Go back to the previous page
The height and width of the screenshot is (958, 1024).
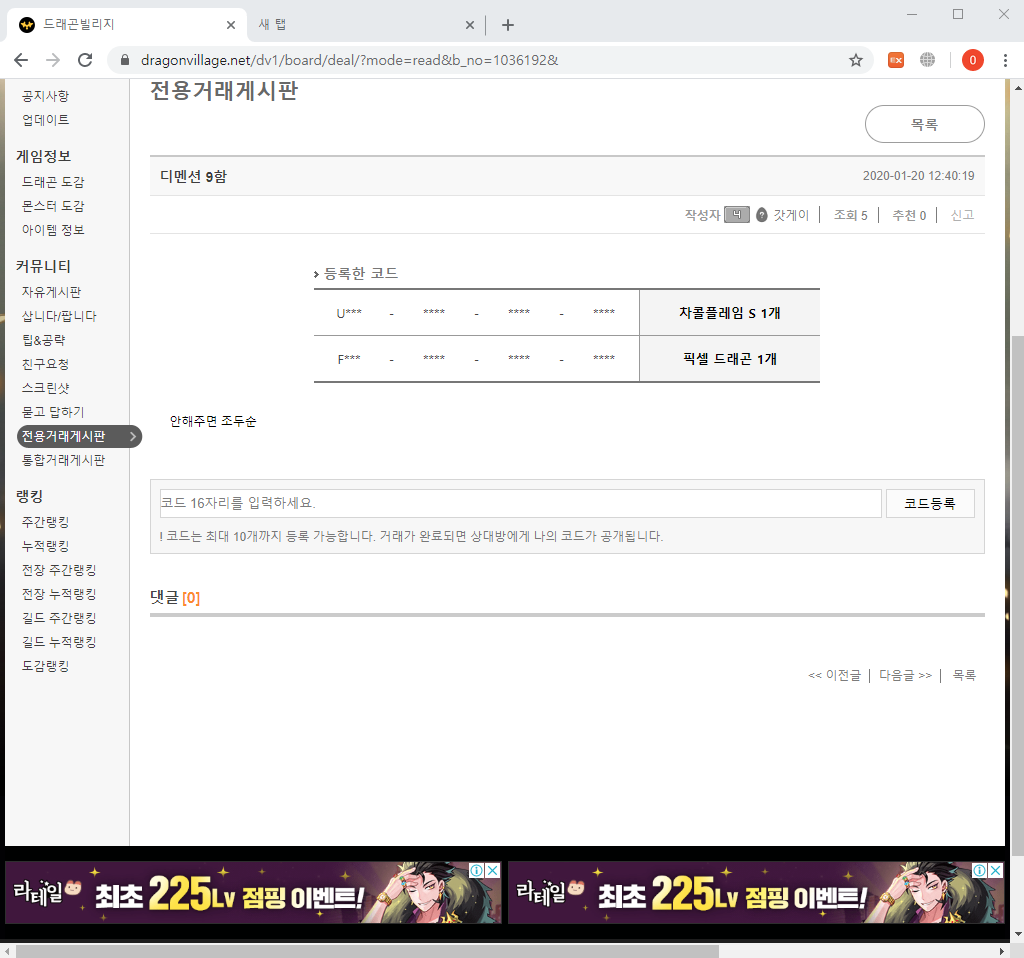point(21,60)
